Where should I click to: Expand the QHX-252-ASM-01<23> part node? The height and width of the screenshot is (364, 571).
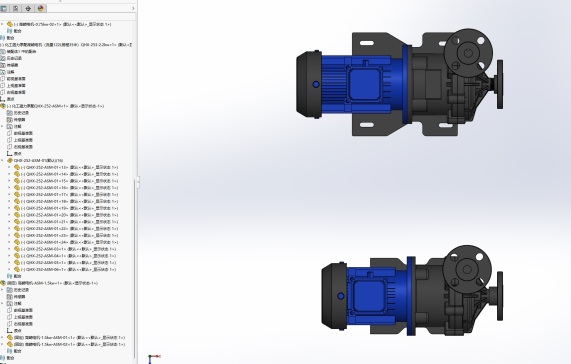coord(9,236)
